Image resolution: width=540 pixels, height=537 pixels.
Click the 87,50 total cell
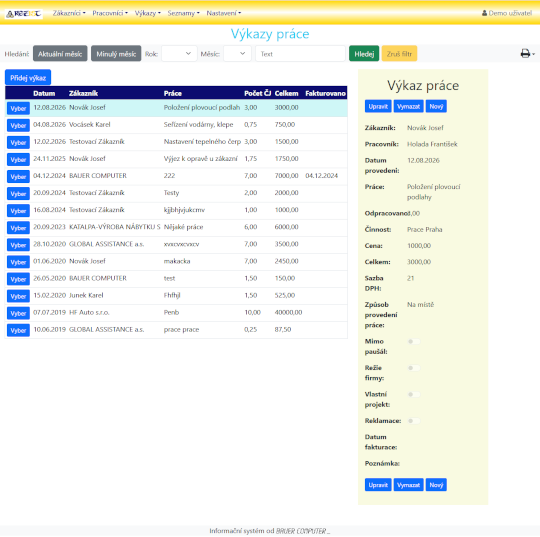[x=283, y=330]
